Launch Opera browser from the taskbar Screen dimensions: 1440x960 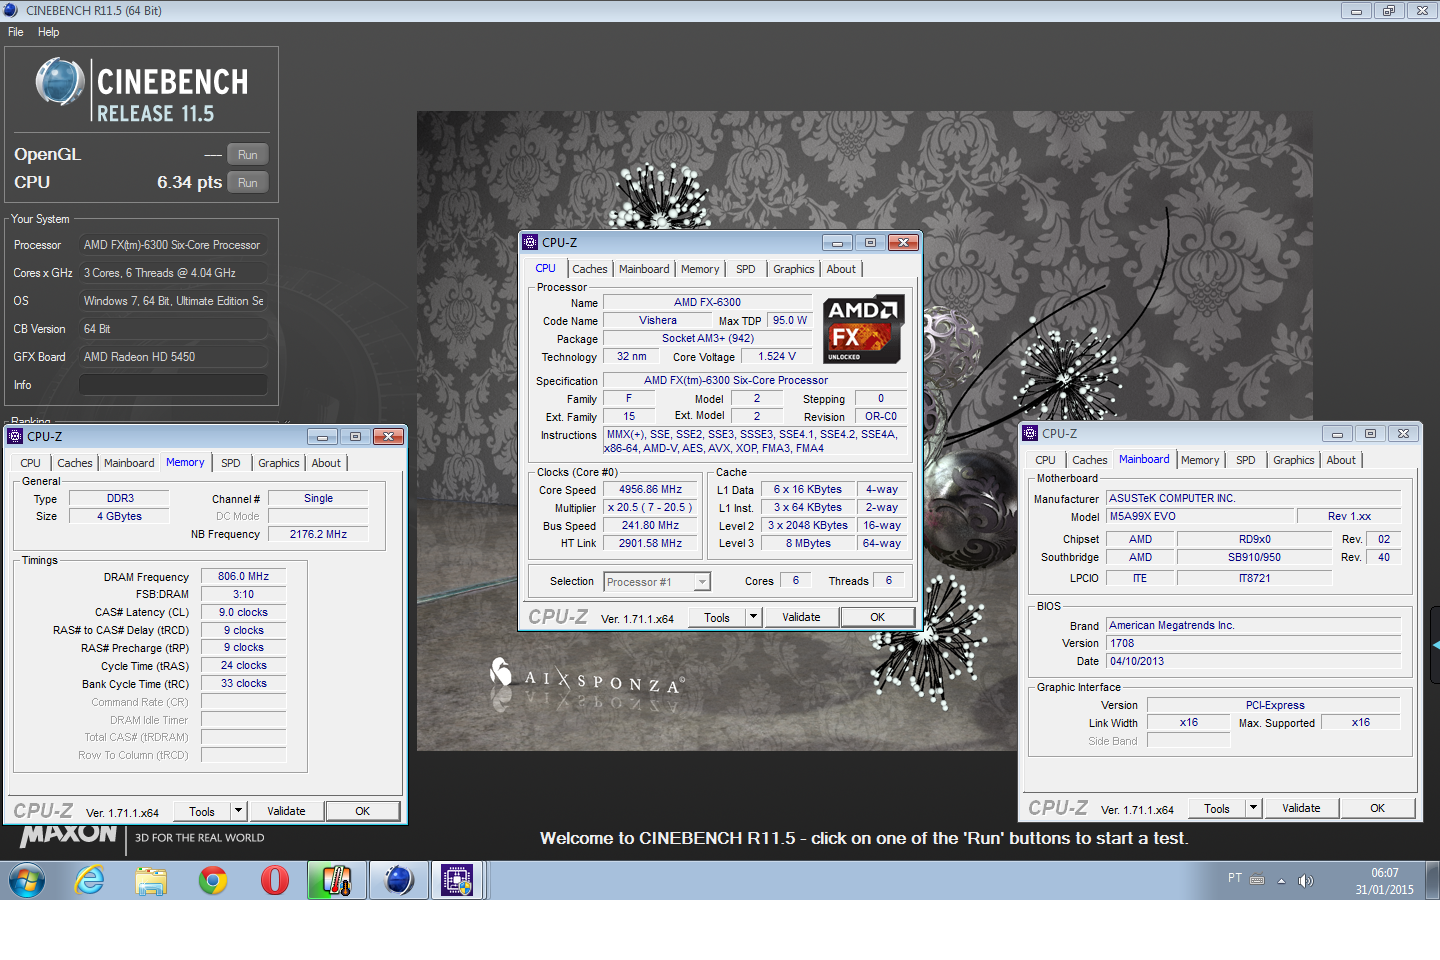pos(275,880)
